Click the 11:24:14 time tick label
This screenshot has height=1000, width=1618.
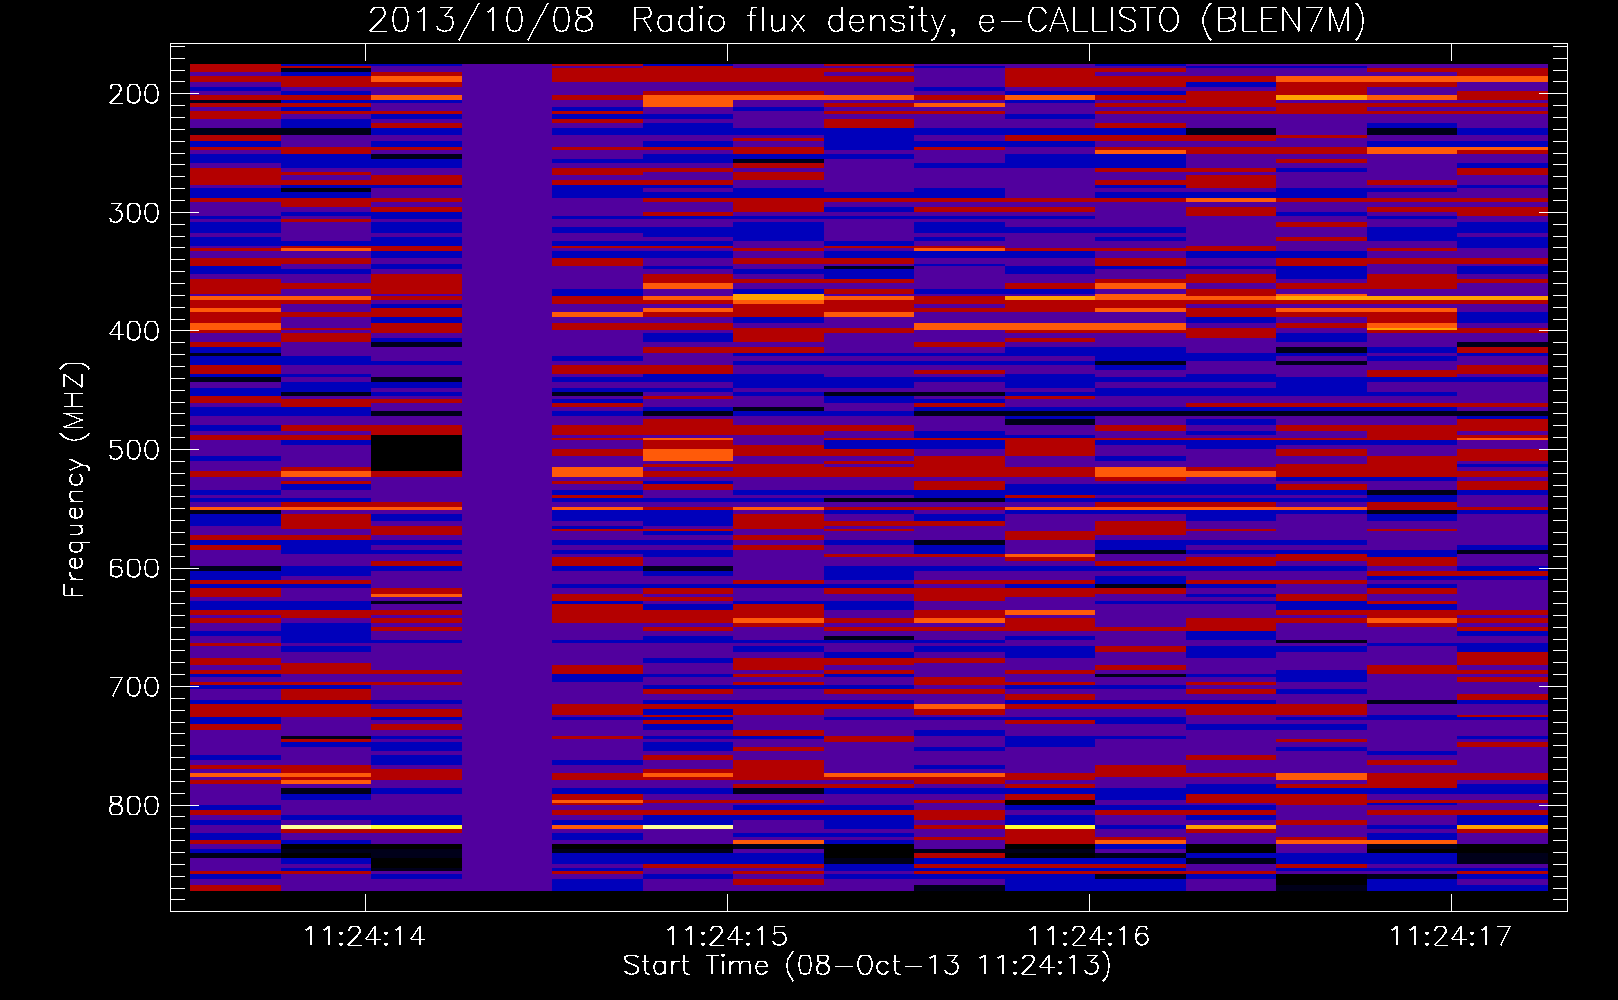[x=365, y=937]
